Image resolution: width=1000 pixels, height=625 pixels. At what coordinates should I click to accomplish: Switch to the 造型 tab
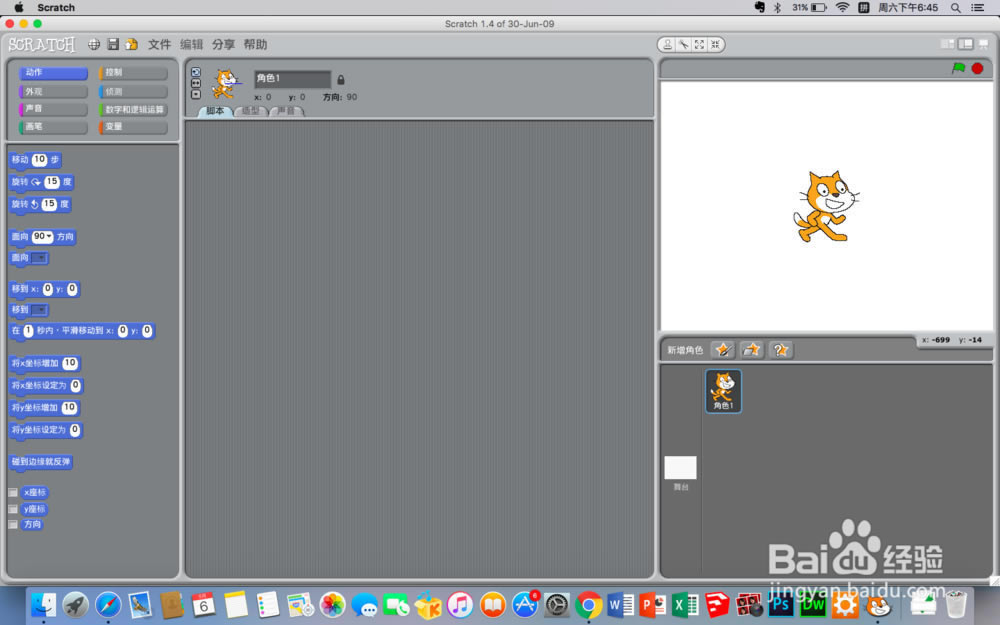(251, 111)
